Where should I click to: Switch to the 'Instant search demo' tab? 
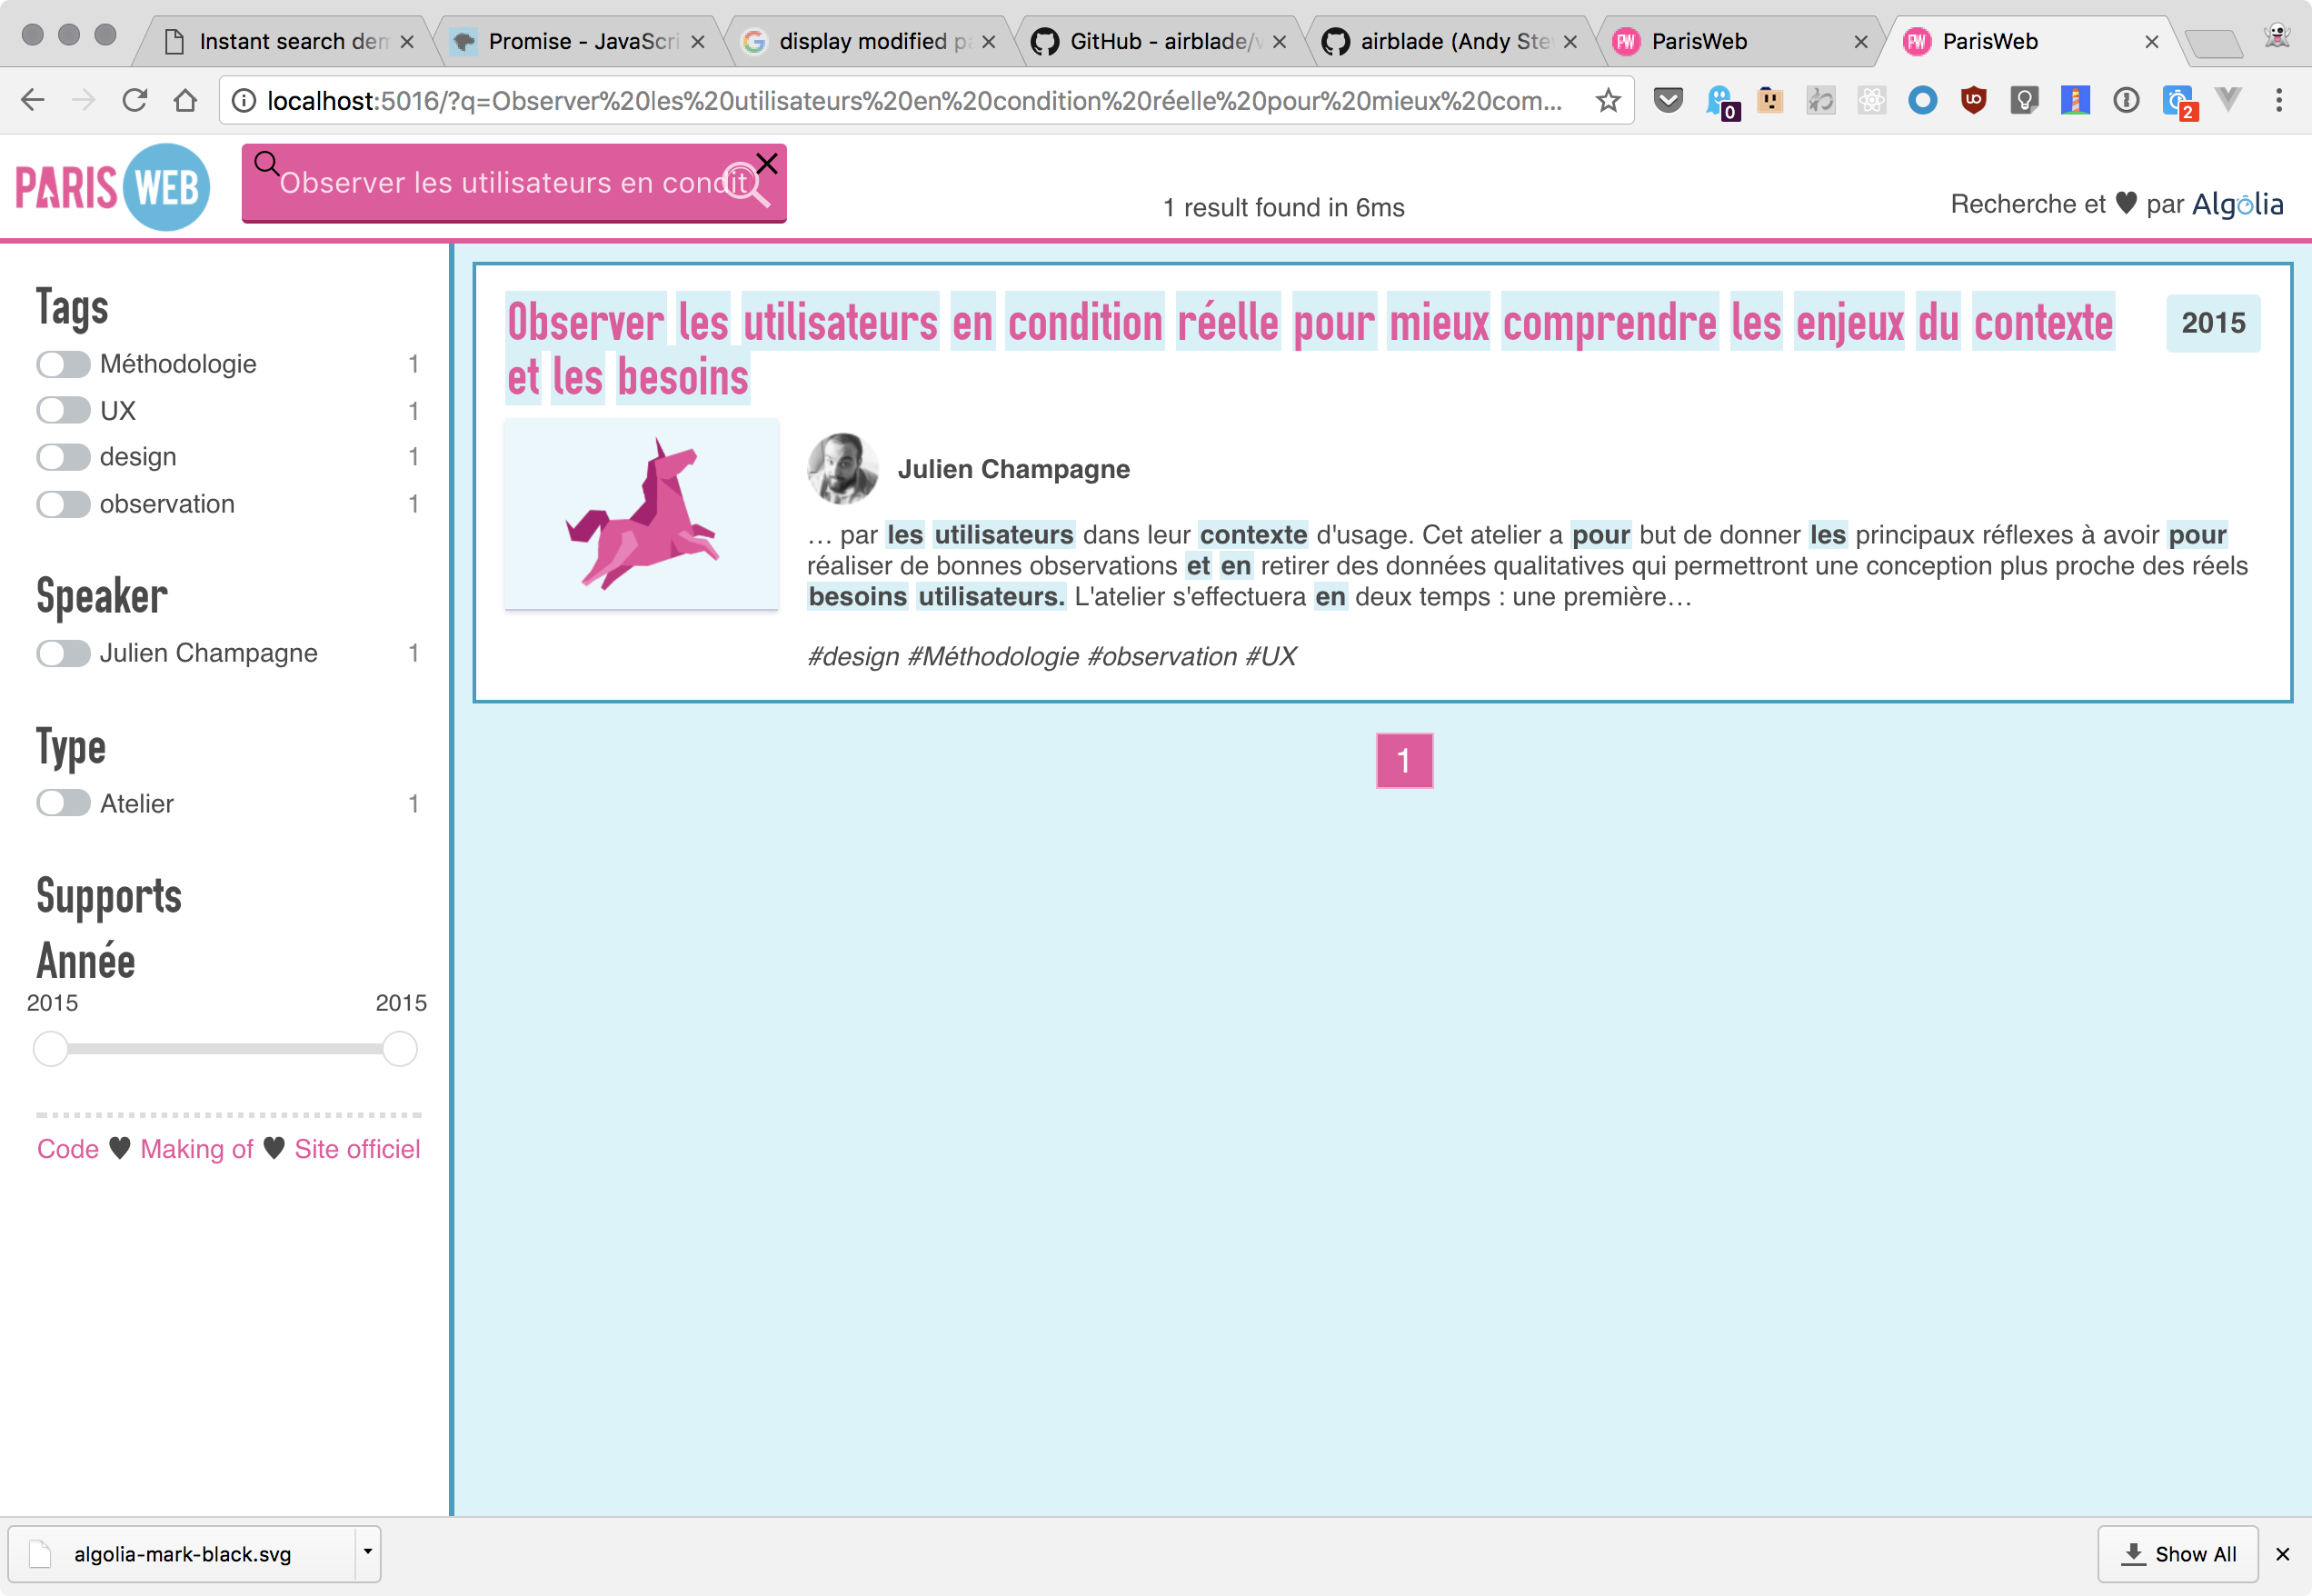tap(285, 41)
